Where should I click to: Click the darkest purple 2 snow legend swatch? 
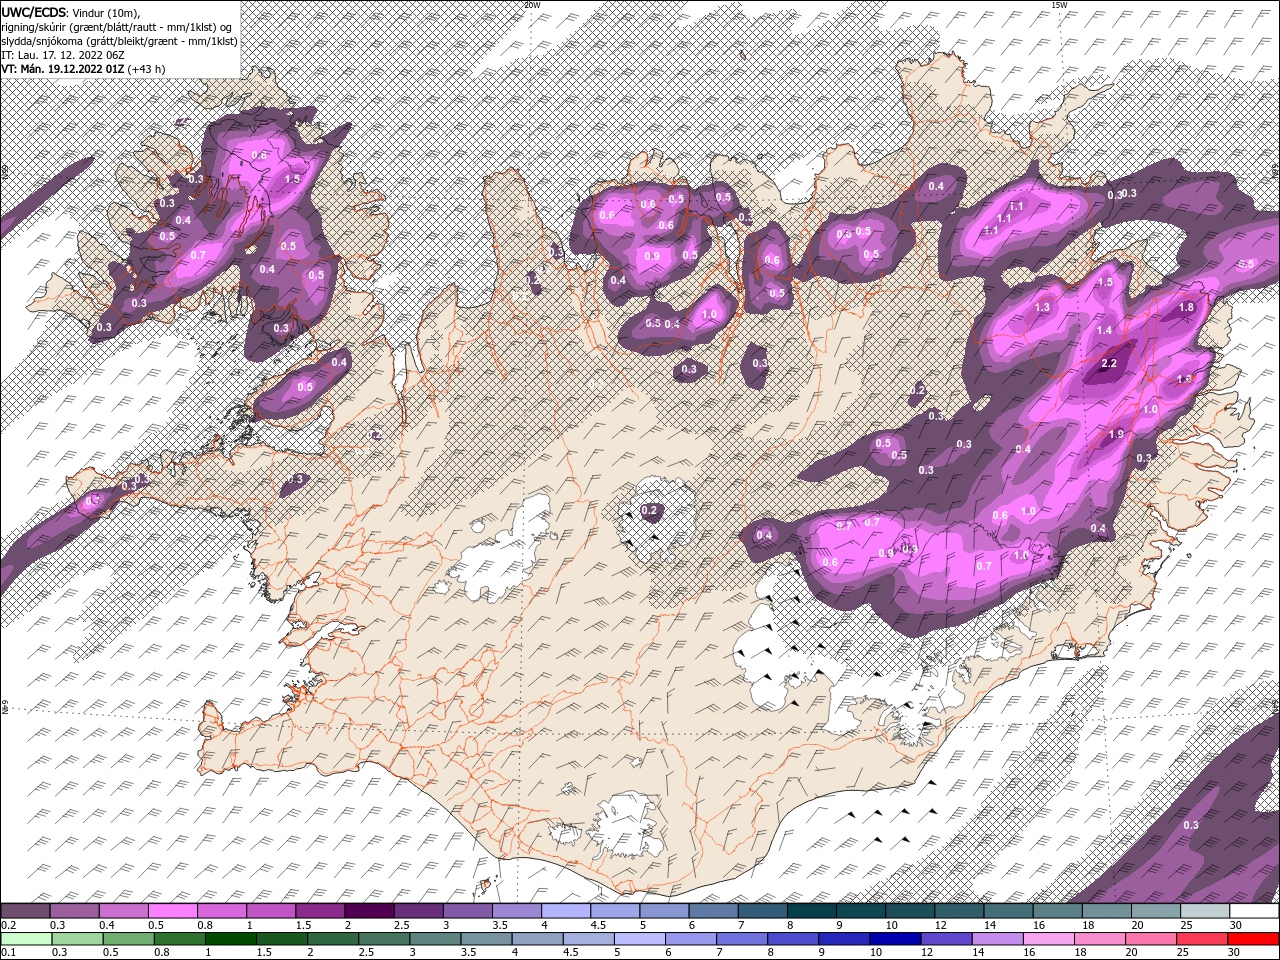pyautogui.click(x=369, y=910)
